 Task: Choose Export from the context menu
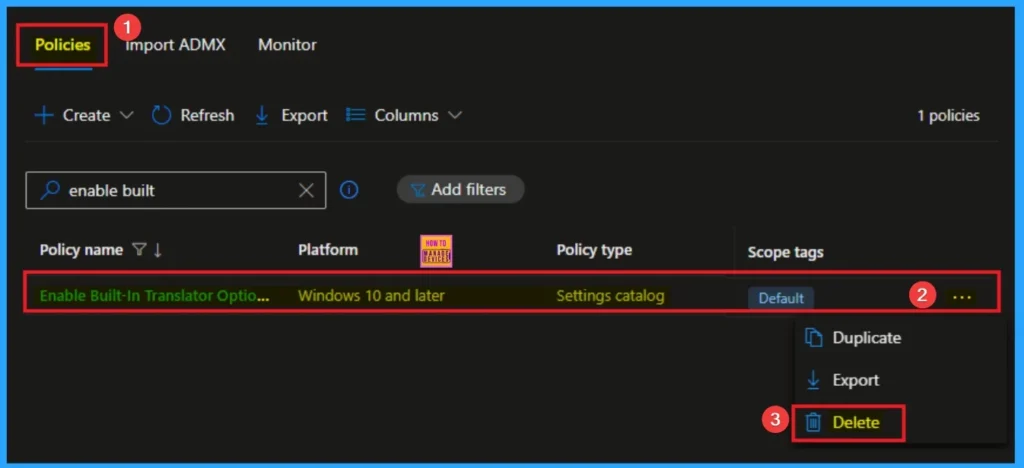pyautogui.click(x=856, y=380)
